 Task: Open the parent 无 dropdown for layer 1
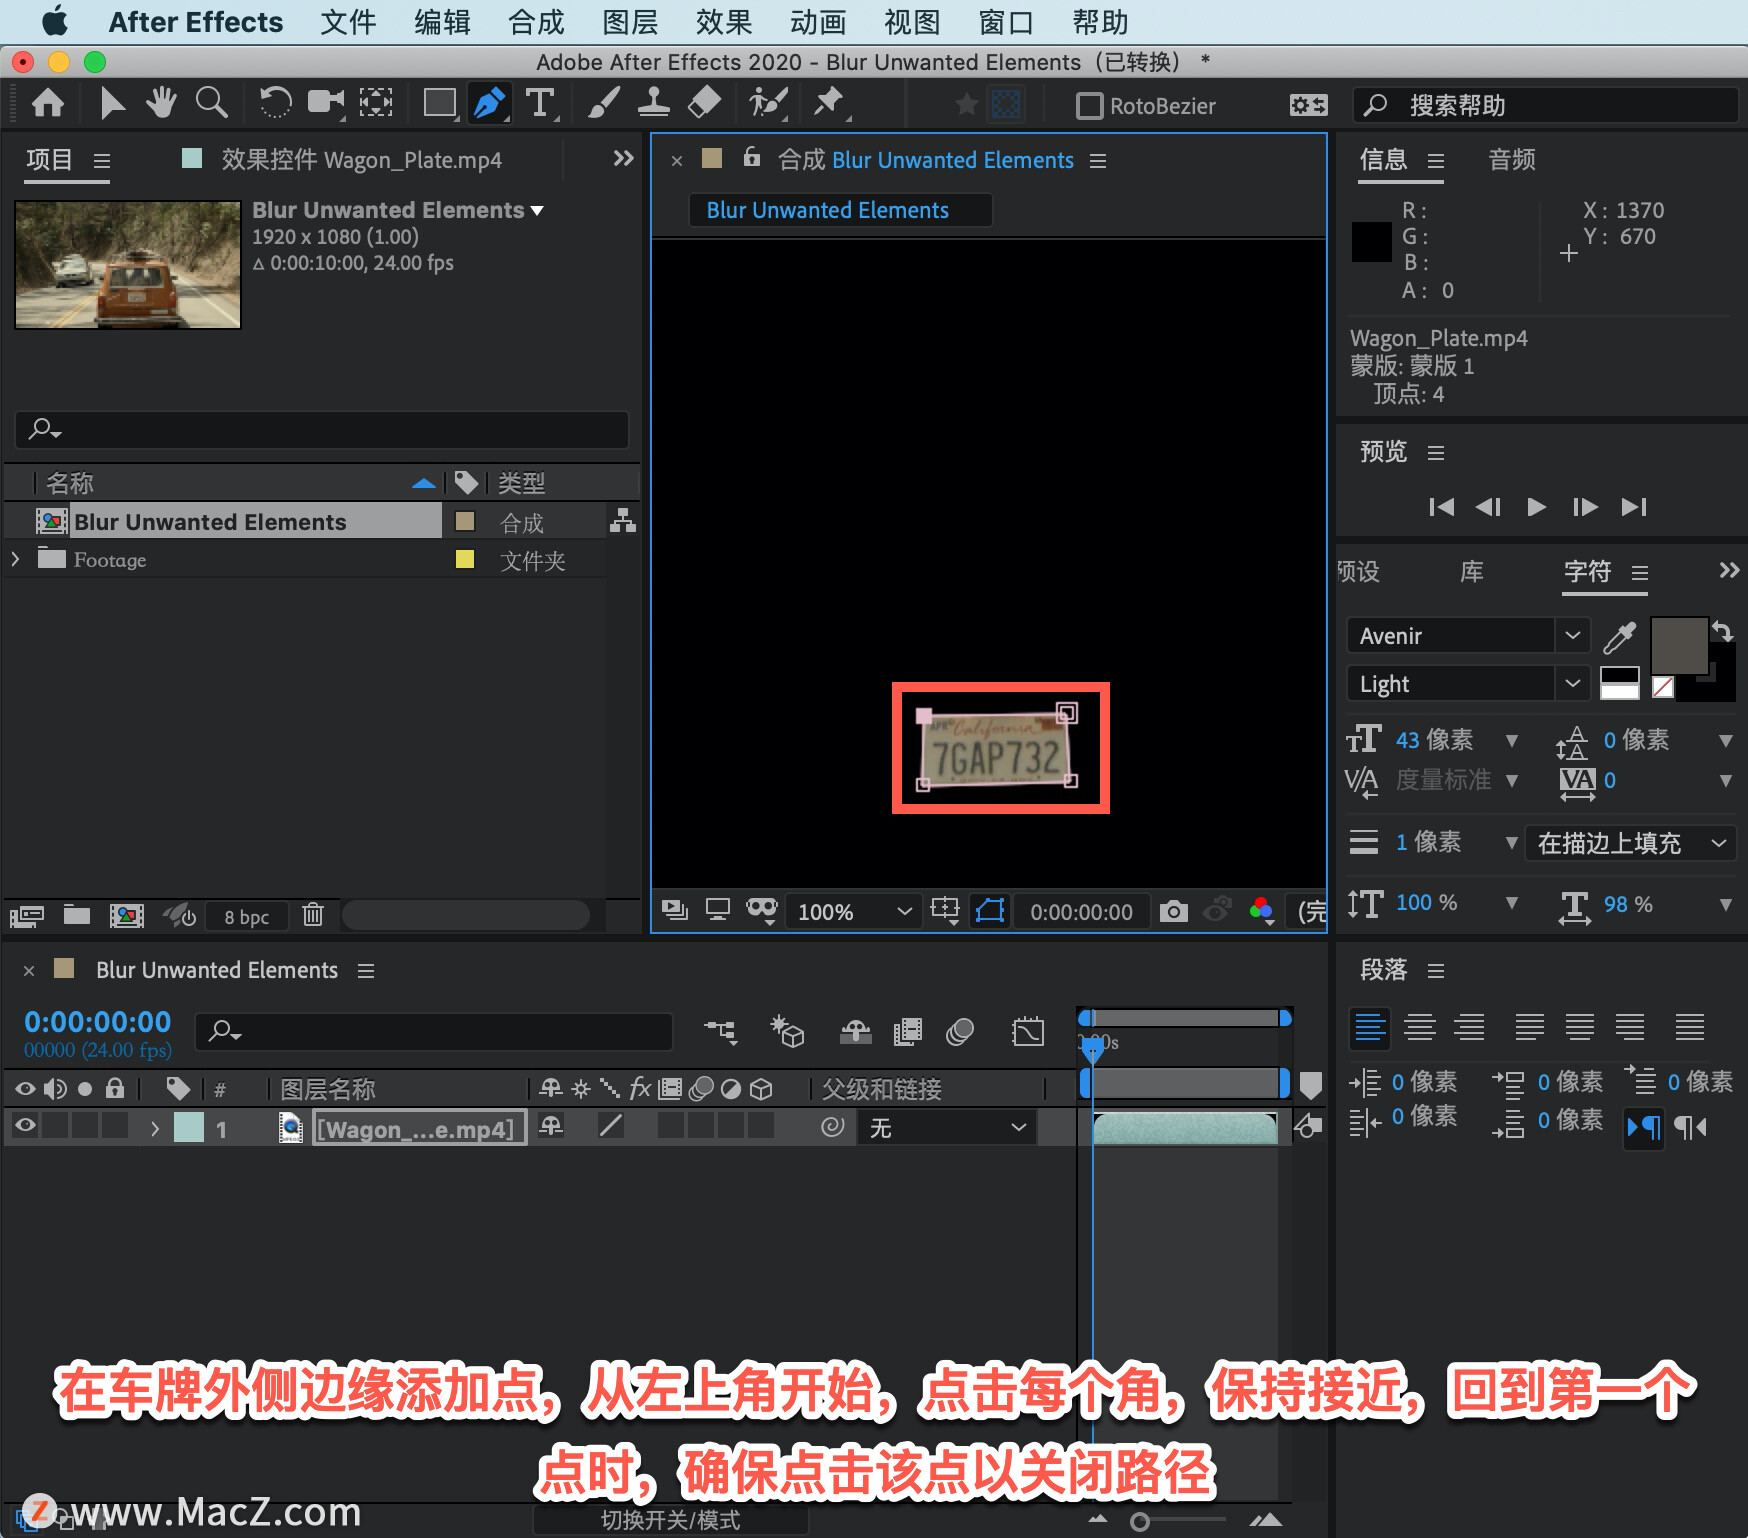947,1128
